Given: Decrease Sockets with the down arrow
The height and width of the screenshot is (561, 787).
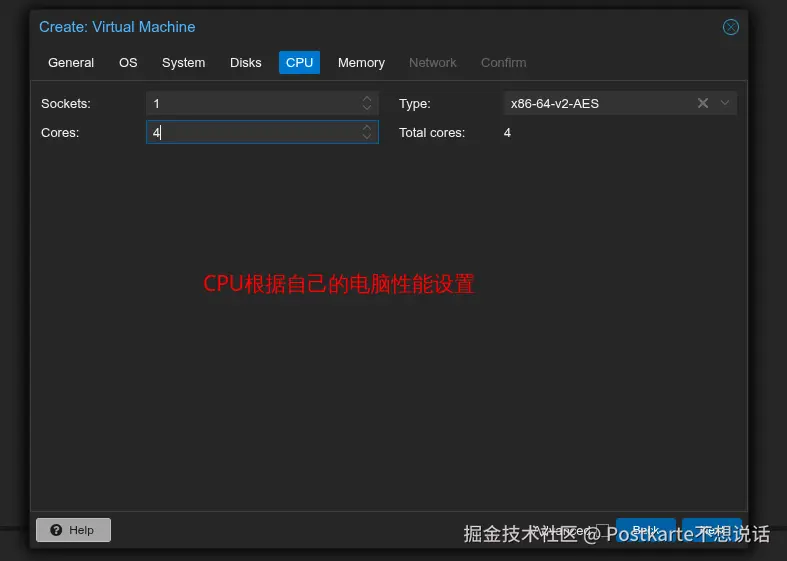Looking at the screenshot, I should (x=367, y=108).
